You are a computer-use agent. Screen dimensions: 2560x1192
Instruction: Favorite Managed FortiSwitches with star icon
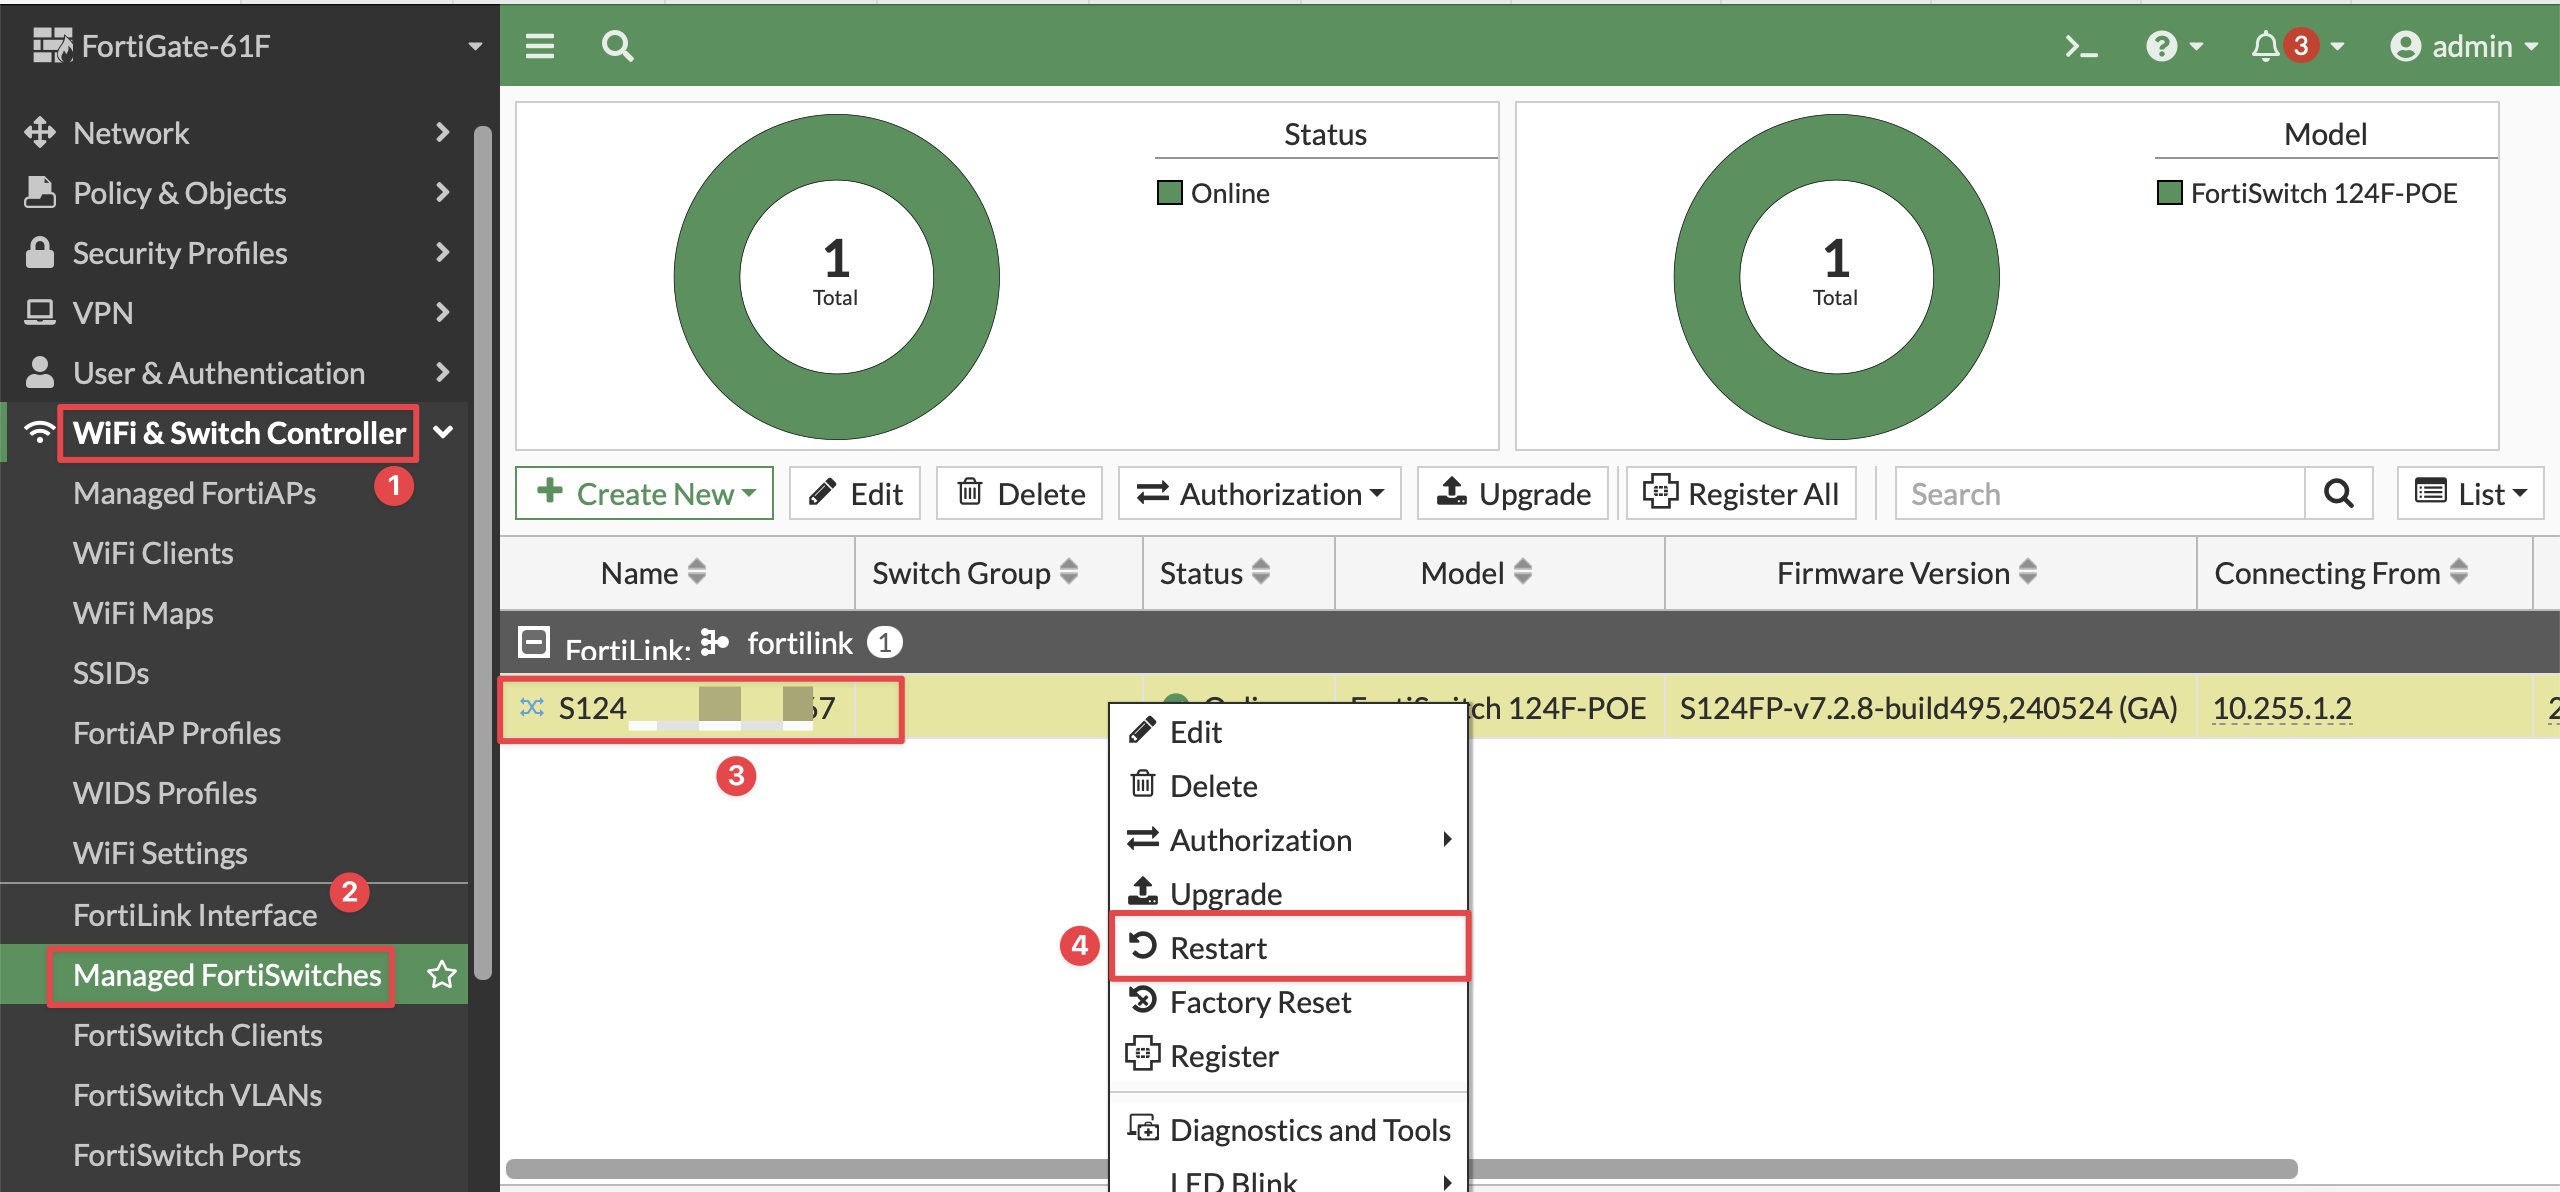442,975
